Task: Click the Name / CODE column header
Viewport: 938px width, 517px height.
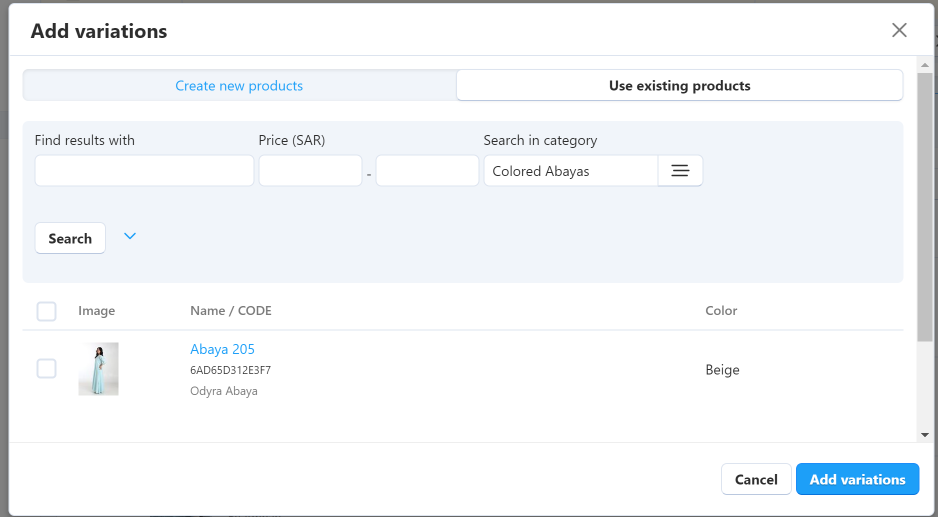Action: 231,311
